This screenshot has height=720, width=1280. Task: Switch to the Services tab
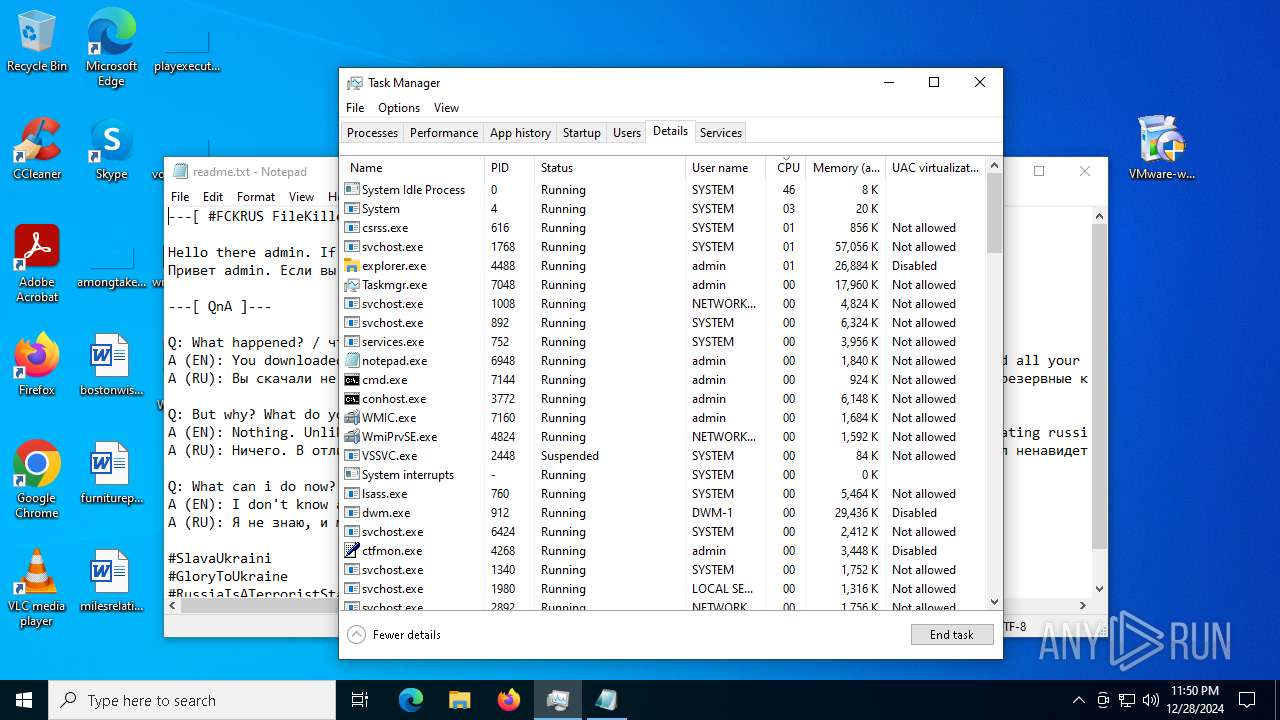click(x=721, y=133)
